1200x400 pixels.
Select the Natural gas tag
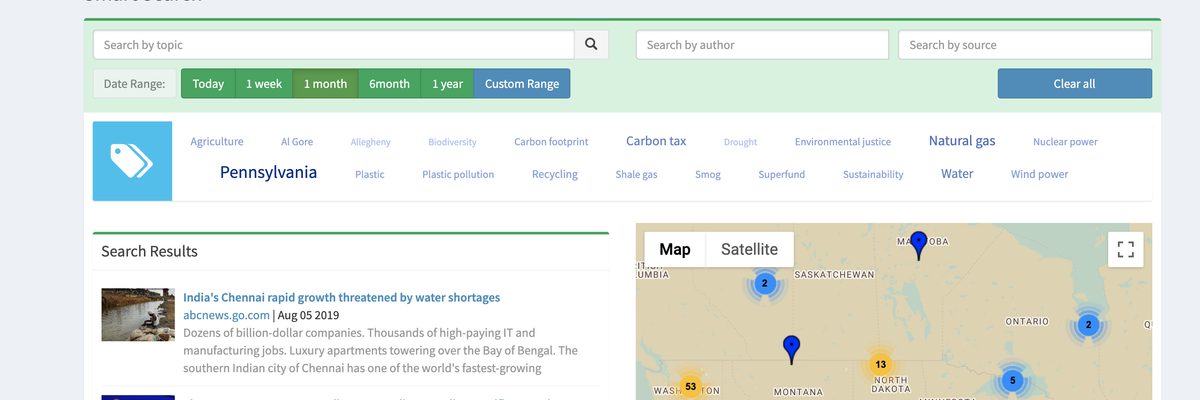[962, 141]
